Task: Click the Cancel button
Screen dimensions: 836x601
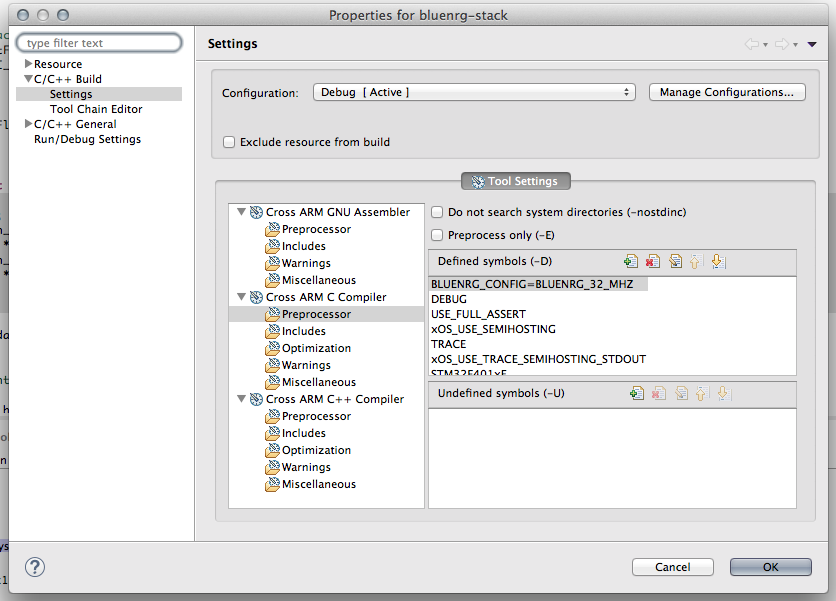Action: (672, 567)
